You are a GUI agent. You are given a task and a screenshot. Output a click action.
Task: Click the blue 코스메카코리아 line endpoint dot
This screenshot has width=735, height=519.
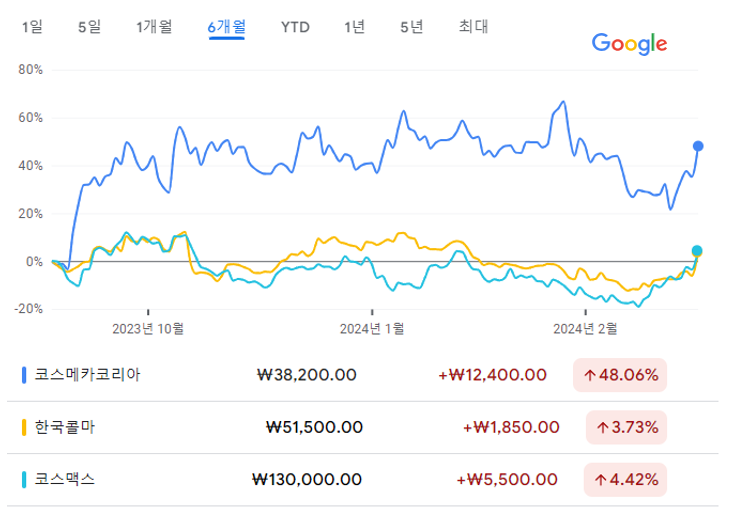tap(698, 146)
